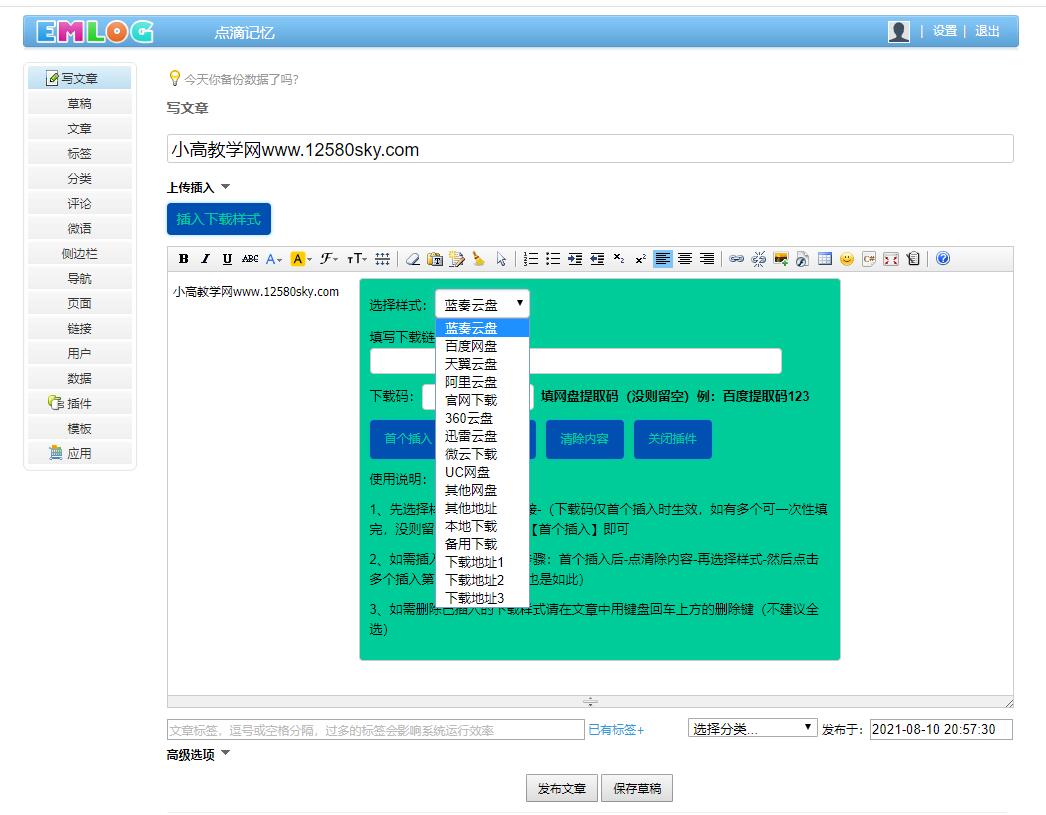The height and width of the screenshot is (815, 1046).
Task: Choose 下载地址3 from the style list
Action: click(482, 598)
